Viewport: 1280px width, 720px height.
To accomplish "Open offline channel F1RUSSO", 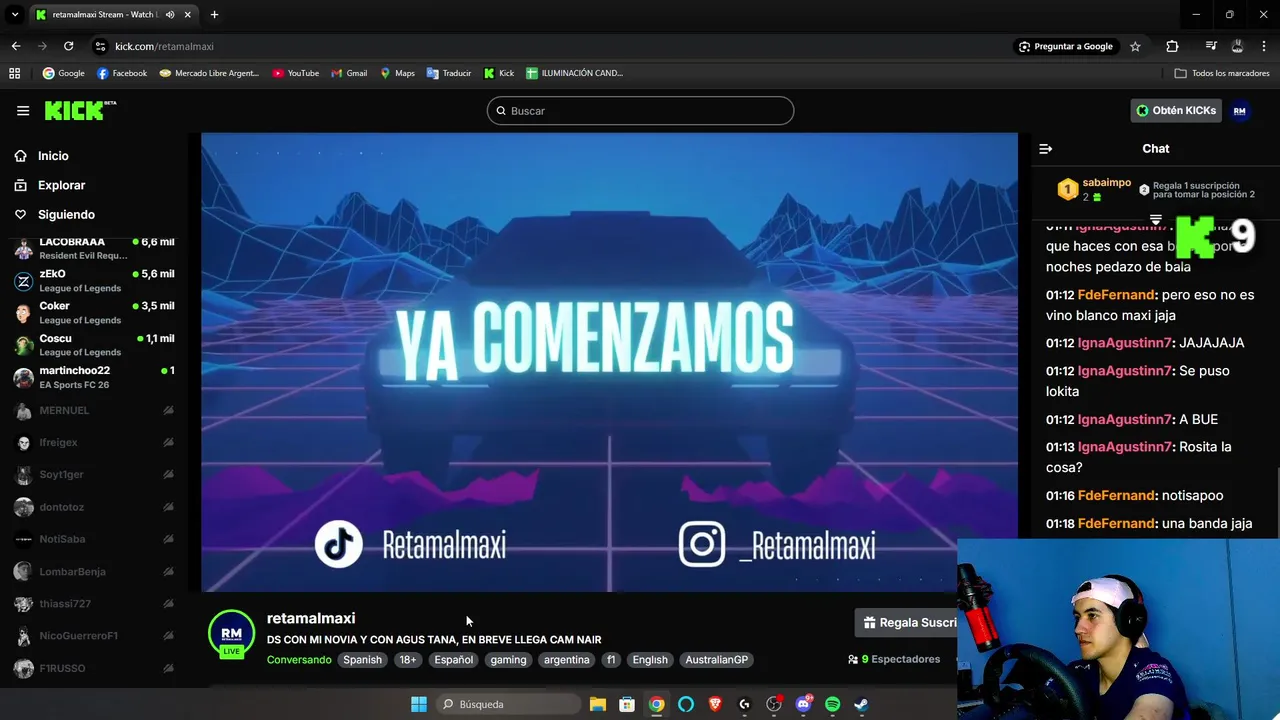I will (95, 668).
